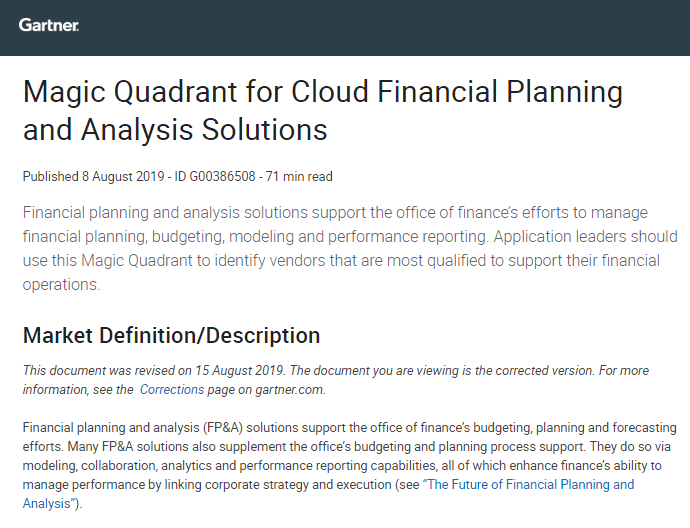Click the italic revision notice dated 15 August
The height and width of the screenshot is (528, 690).
coord(336,380)
